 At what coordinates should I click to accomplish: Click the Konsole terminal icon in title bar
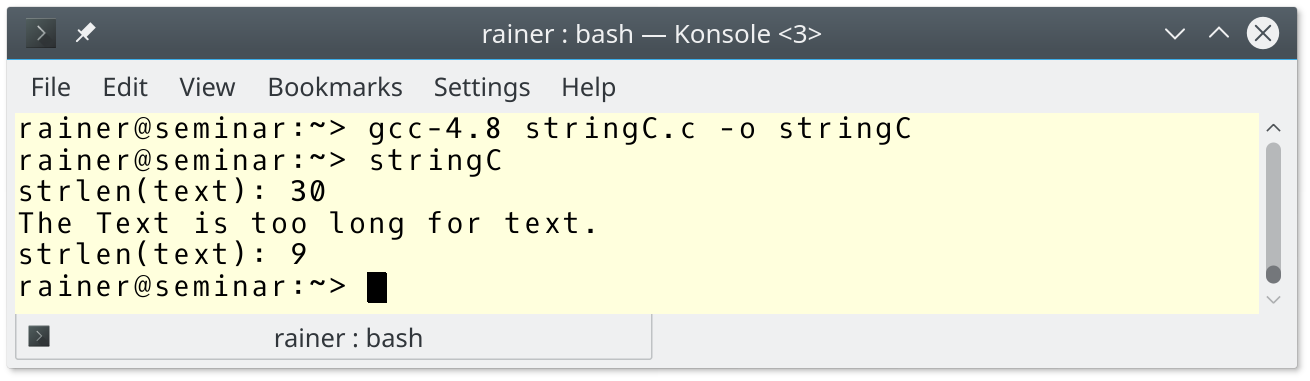[40, 34]
